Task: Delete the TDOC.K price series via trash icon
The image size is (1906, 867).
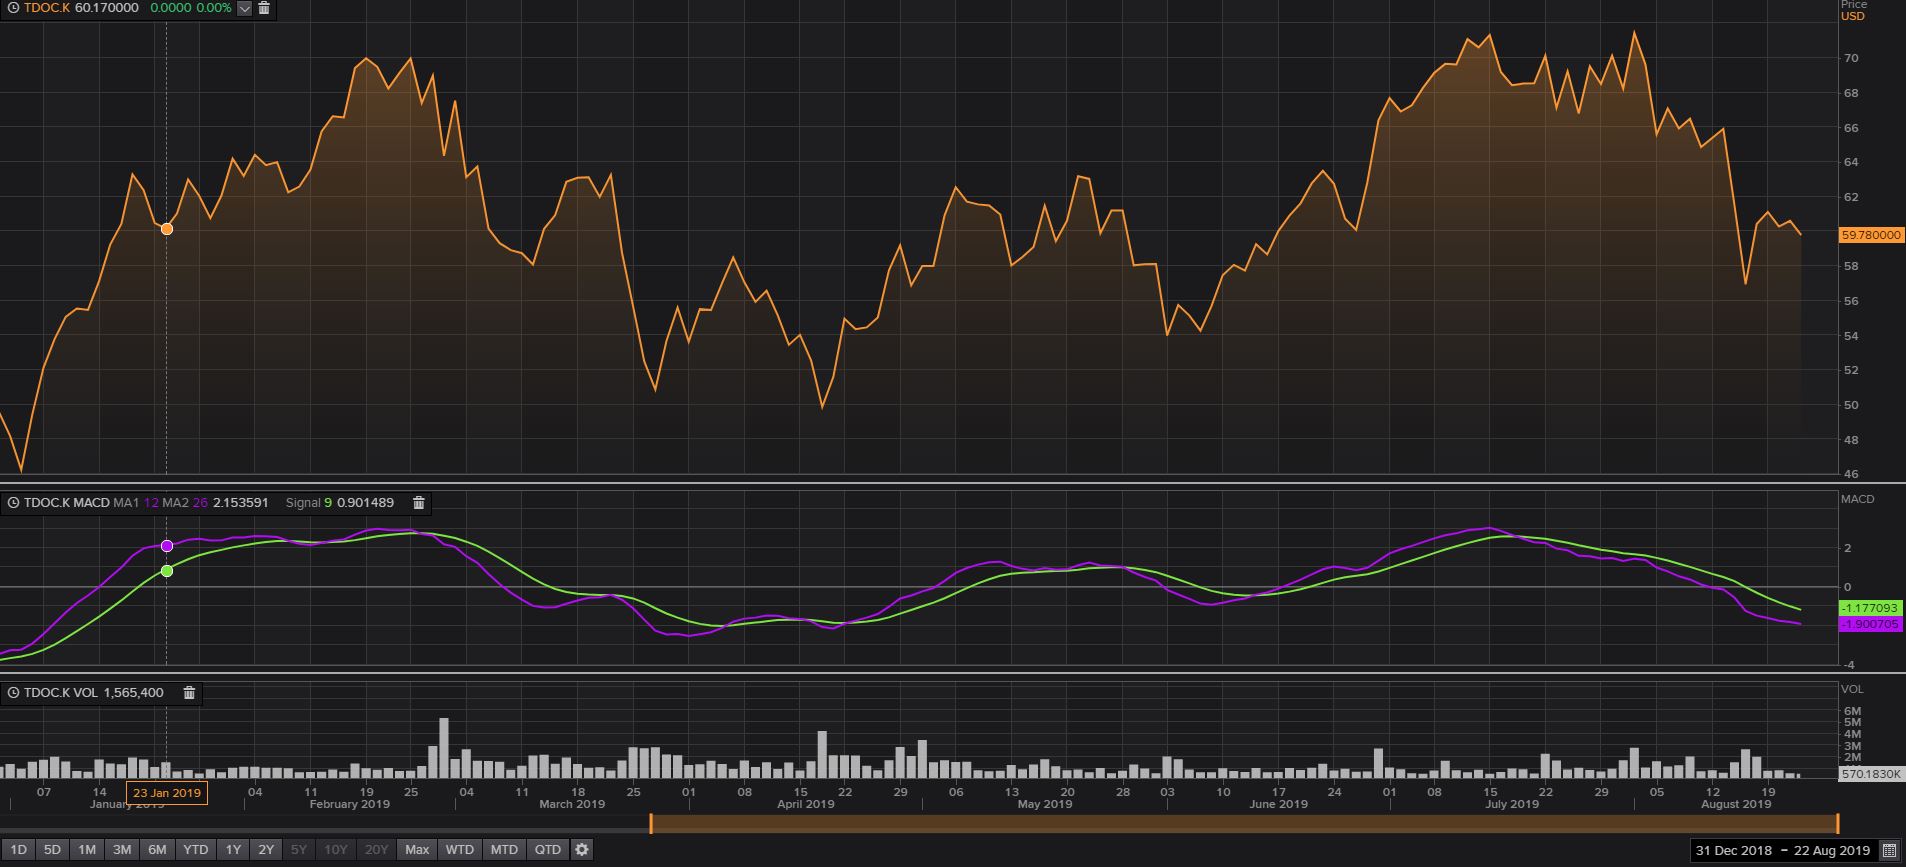Action: [264, 8]
